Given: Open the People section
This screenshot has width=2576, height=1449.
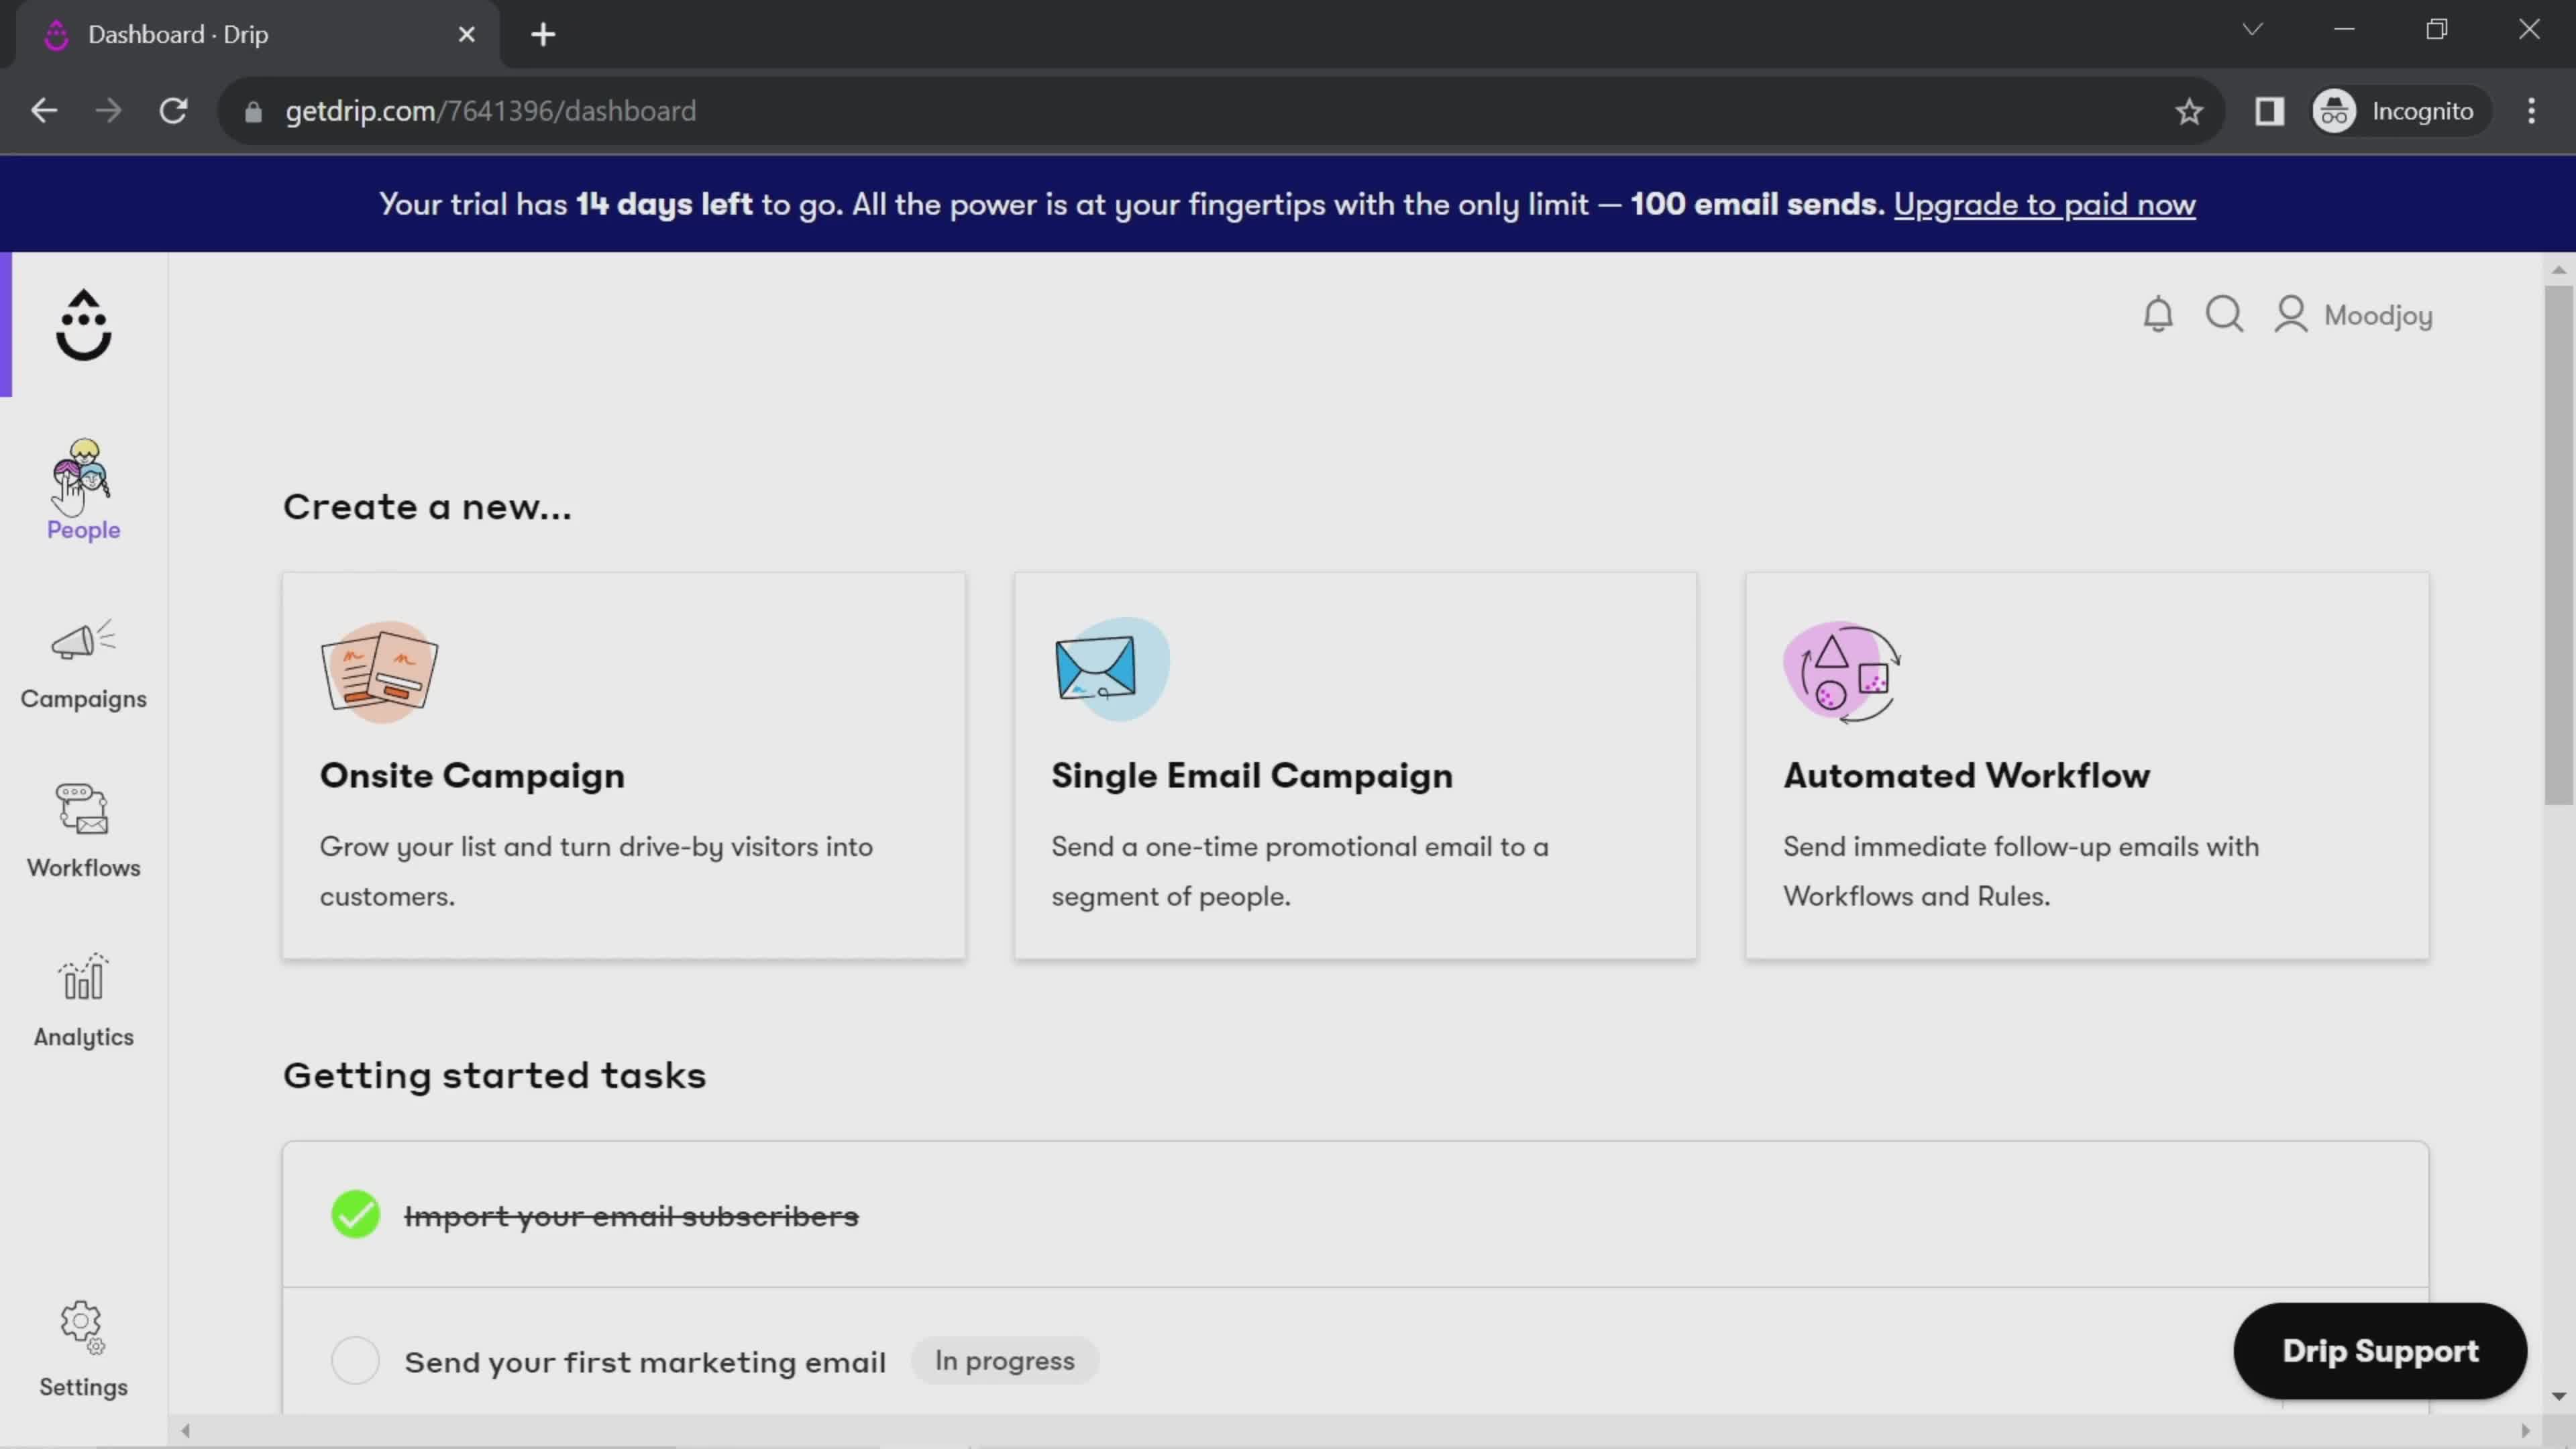Looking at the screenshot, I should [x=83, y=490].
